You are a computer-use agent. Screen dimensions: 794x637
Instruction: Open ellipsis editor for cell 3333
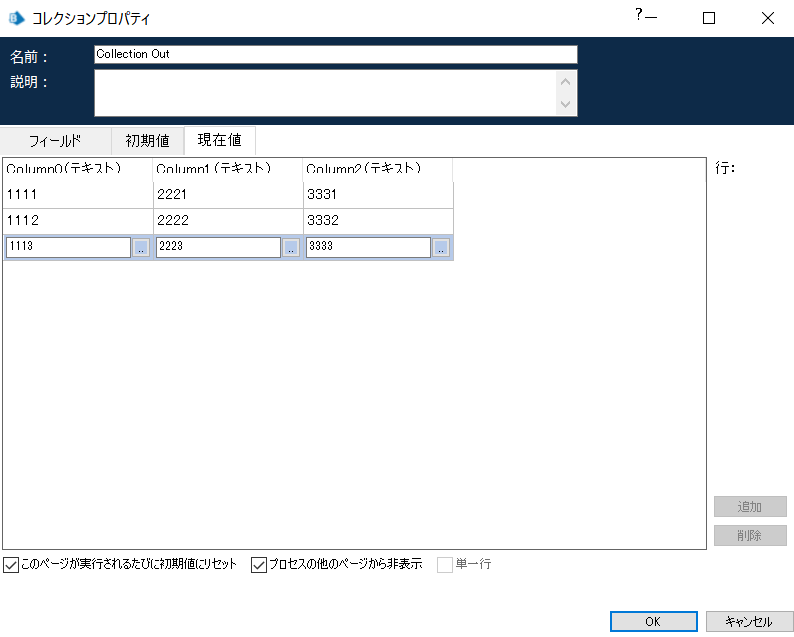click(441, 248)
